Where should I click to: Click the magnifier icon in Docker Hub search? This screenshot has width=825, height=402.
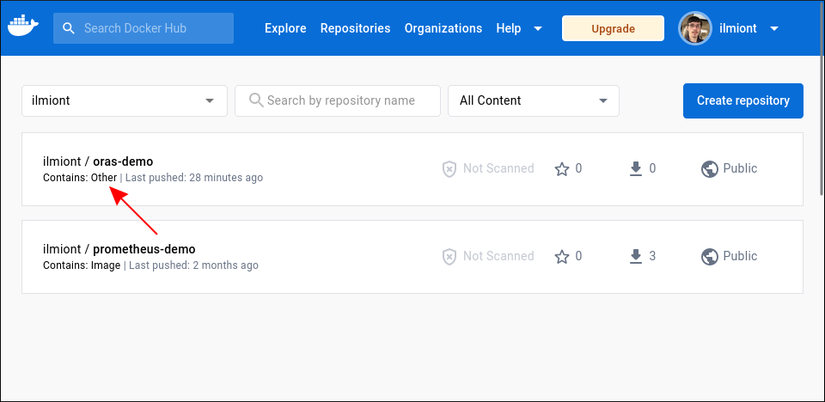69,28
